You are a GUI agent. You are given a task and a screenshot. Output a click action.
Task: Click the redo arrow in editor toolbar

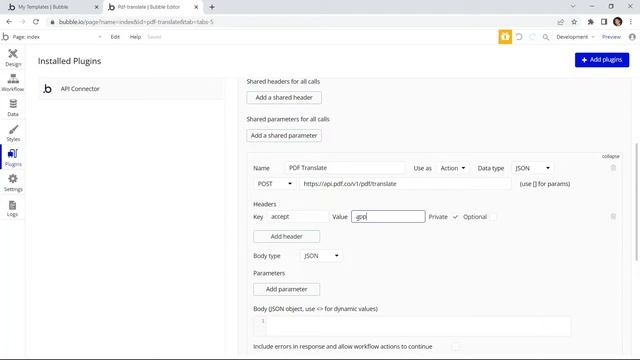[x=532, y=37]
